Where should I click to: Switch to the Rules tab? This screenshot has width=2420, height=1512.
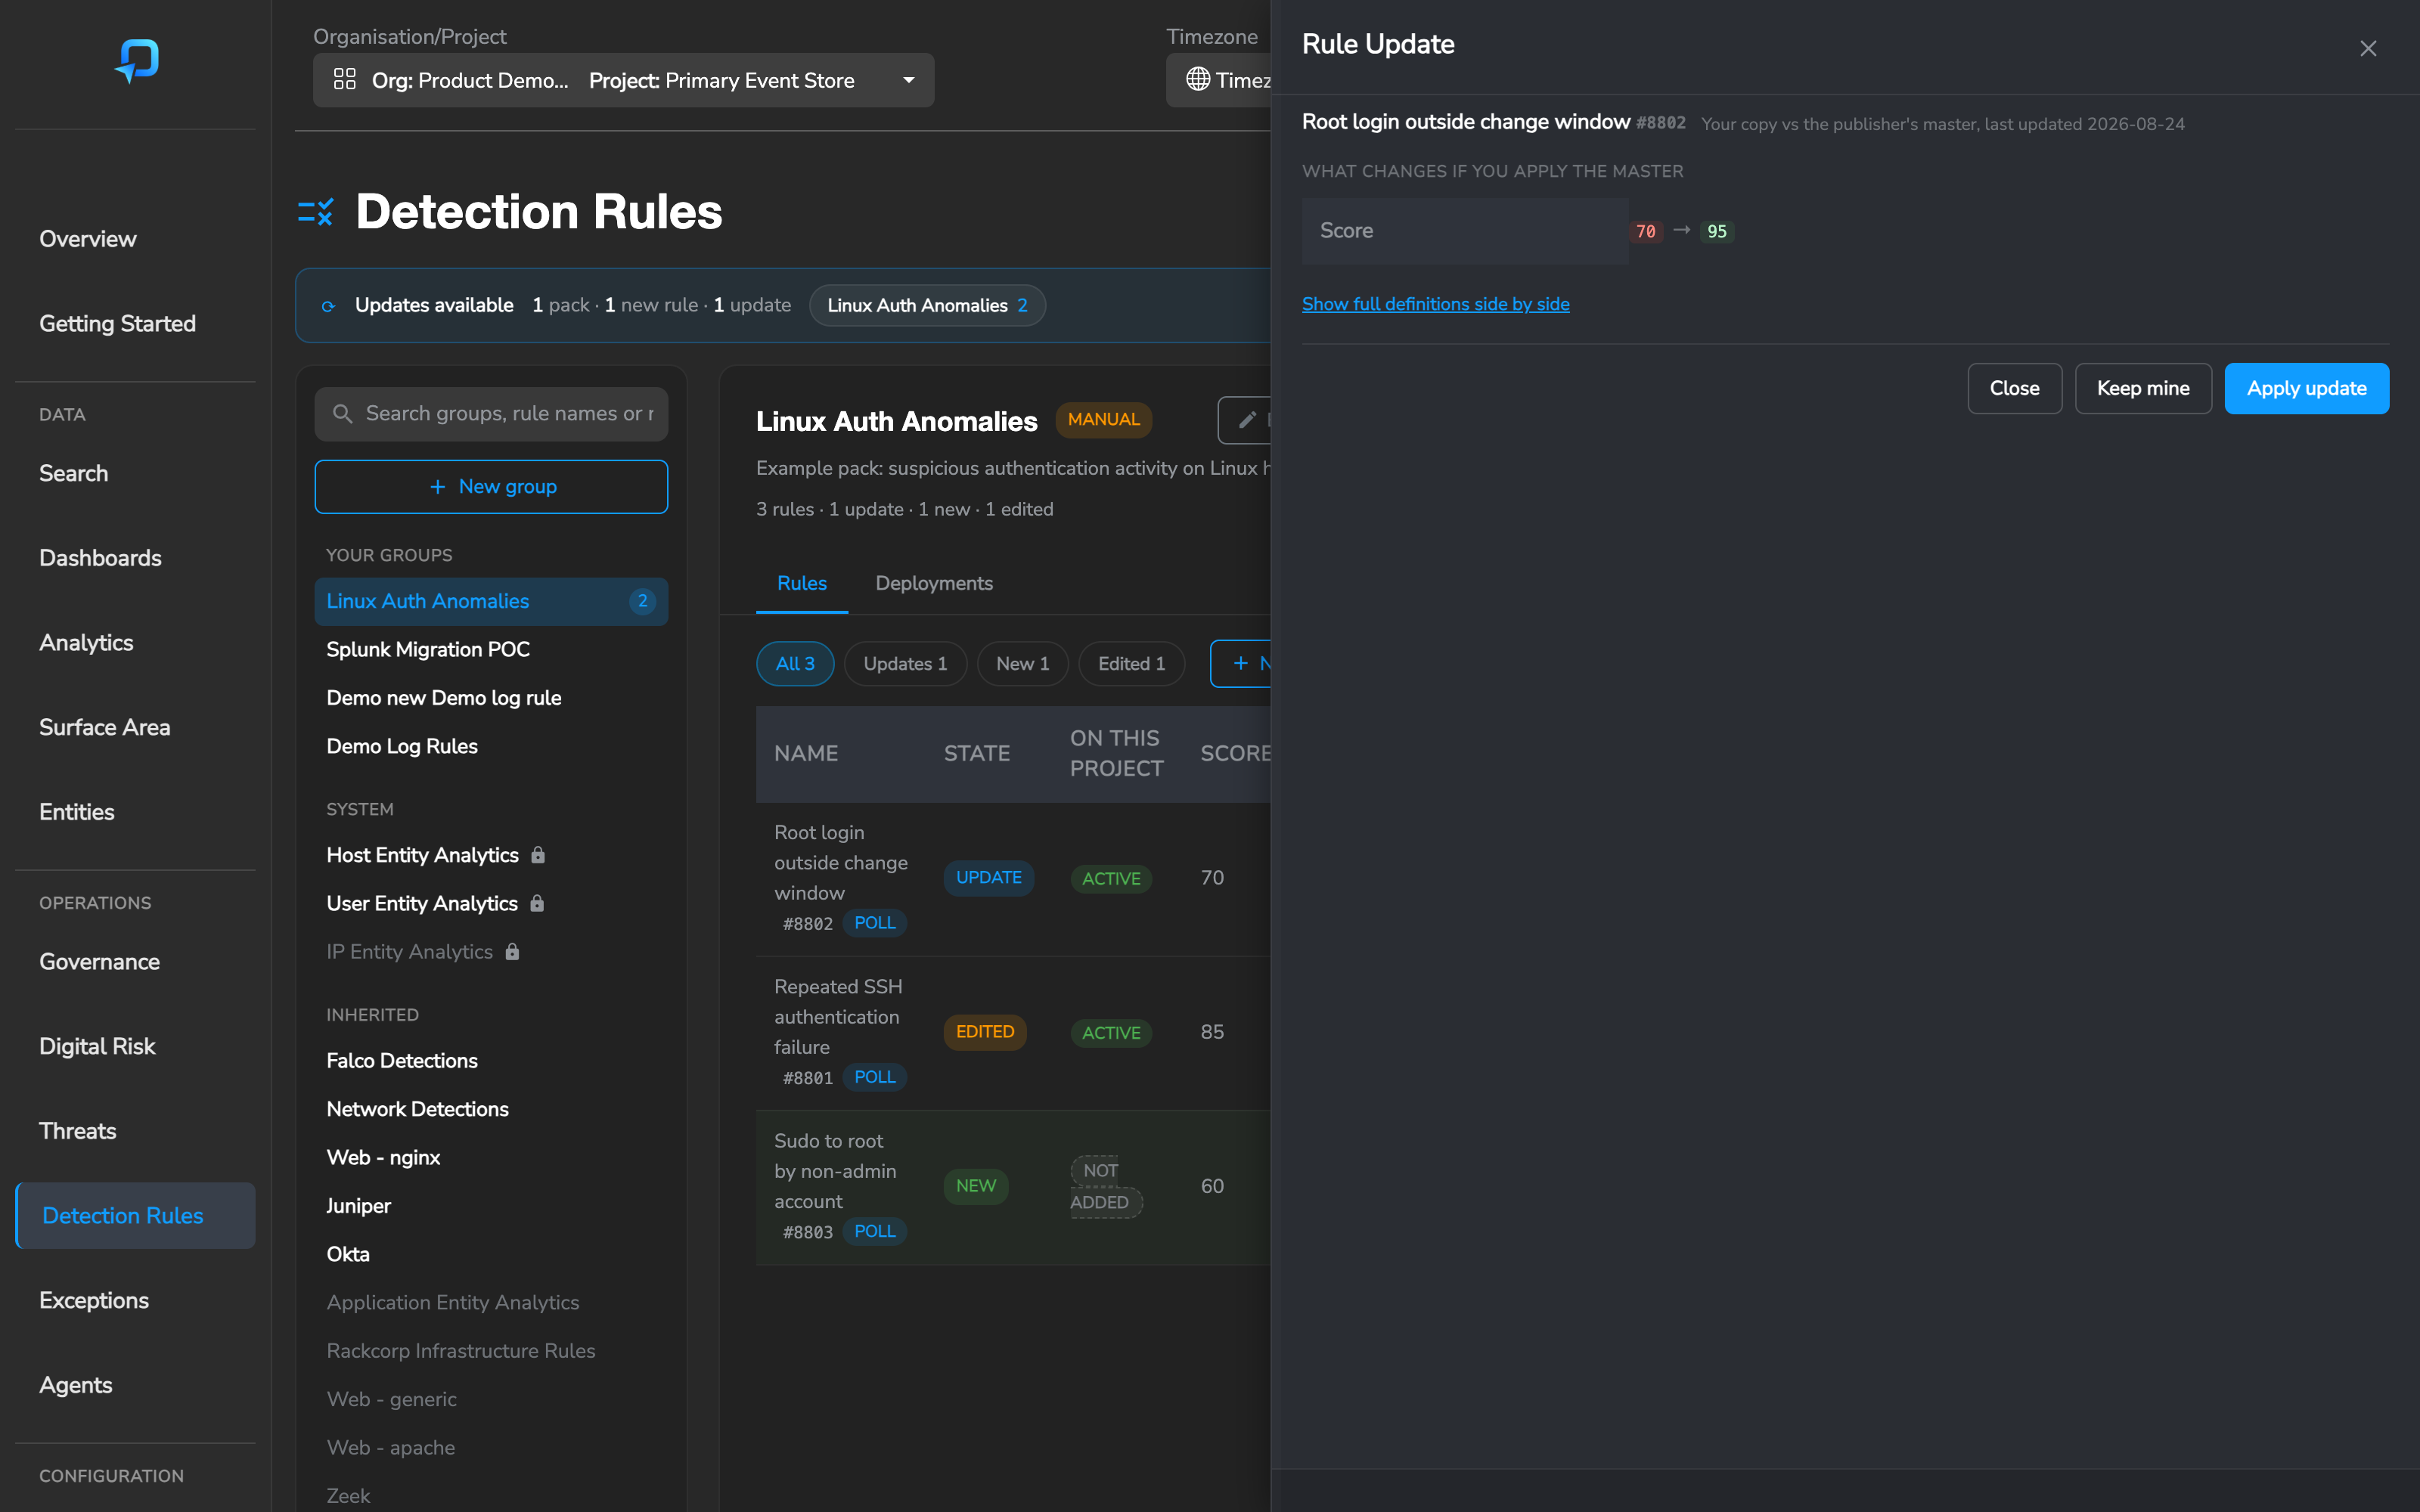point(802,583)
